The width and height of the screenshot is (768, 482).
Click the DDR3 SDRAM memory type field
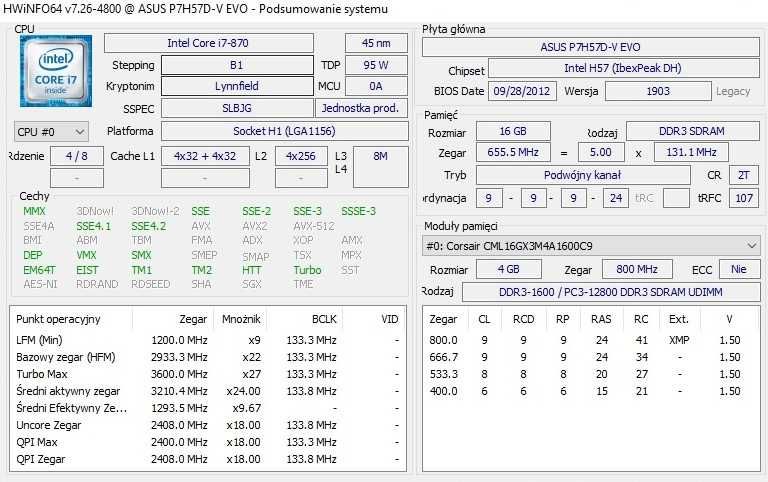pyautogui.click(x=693, y=131)
